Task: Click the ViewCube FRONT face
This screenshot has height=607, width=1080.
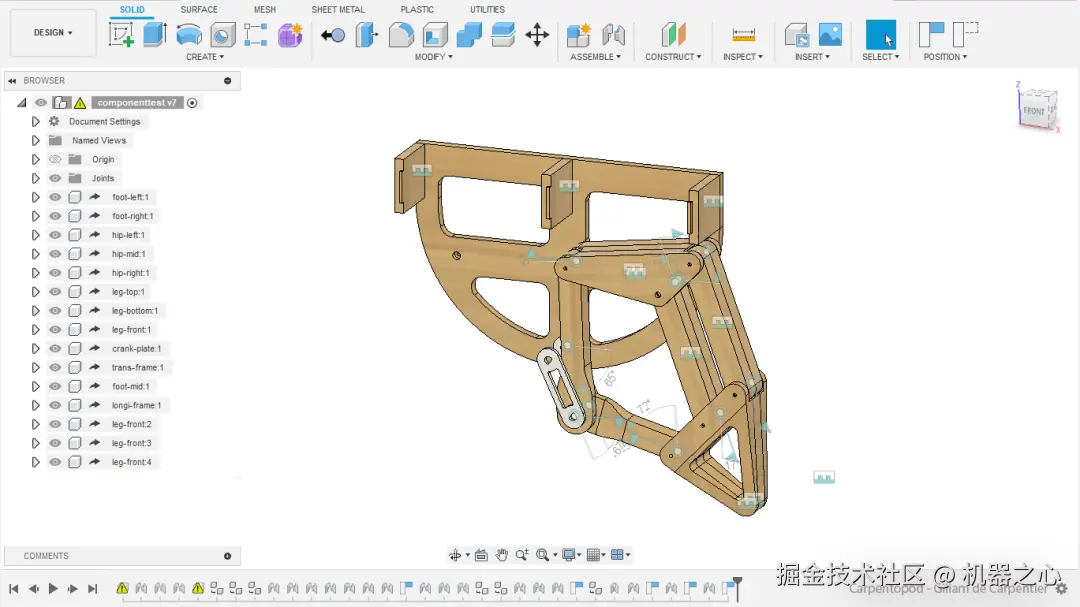Action: tap(1033, 111)
